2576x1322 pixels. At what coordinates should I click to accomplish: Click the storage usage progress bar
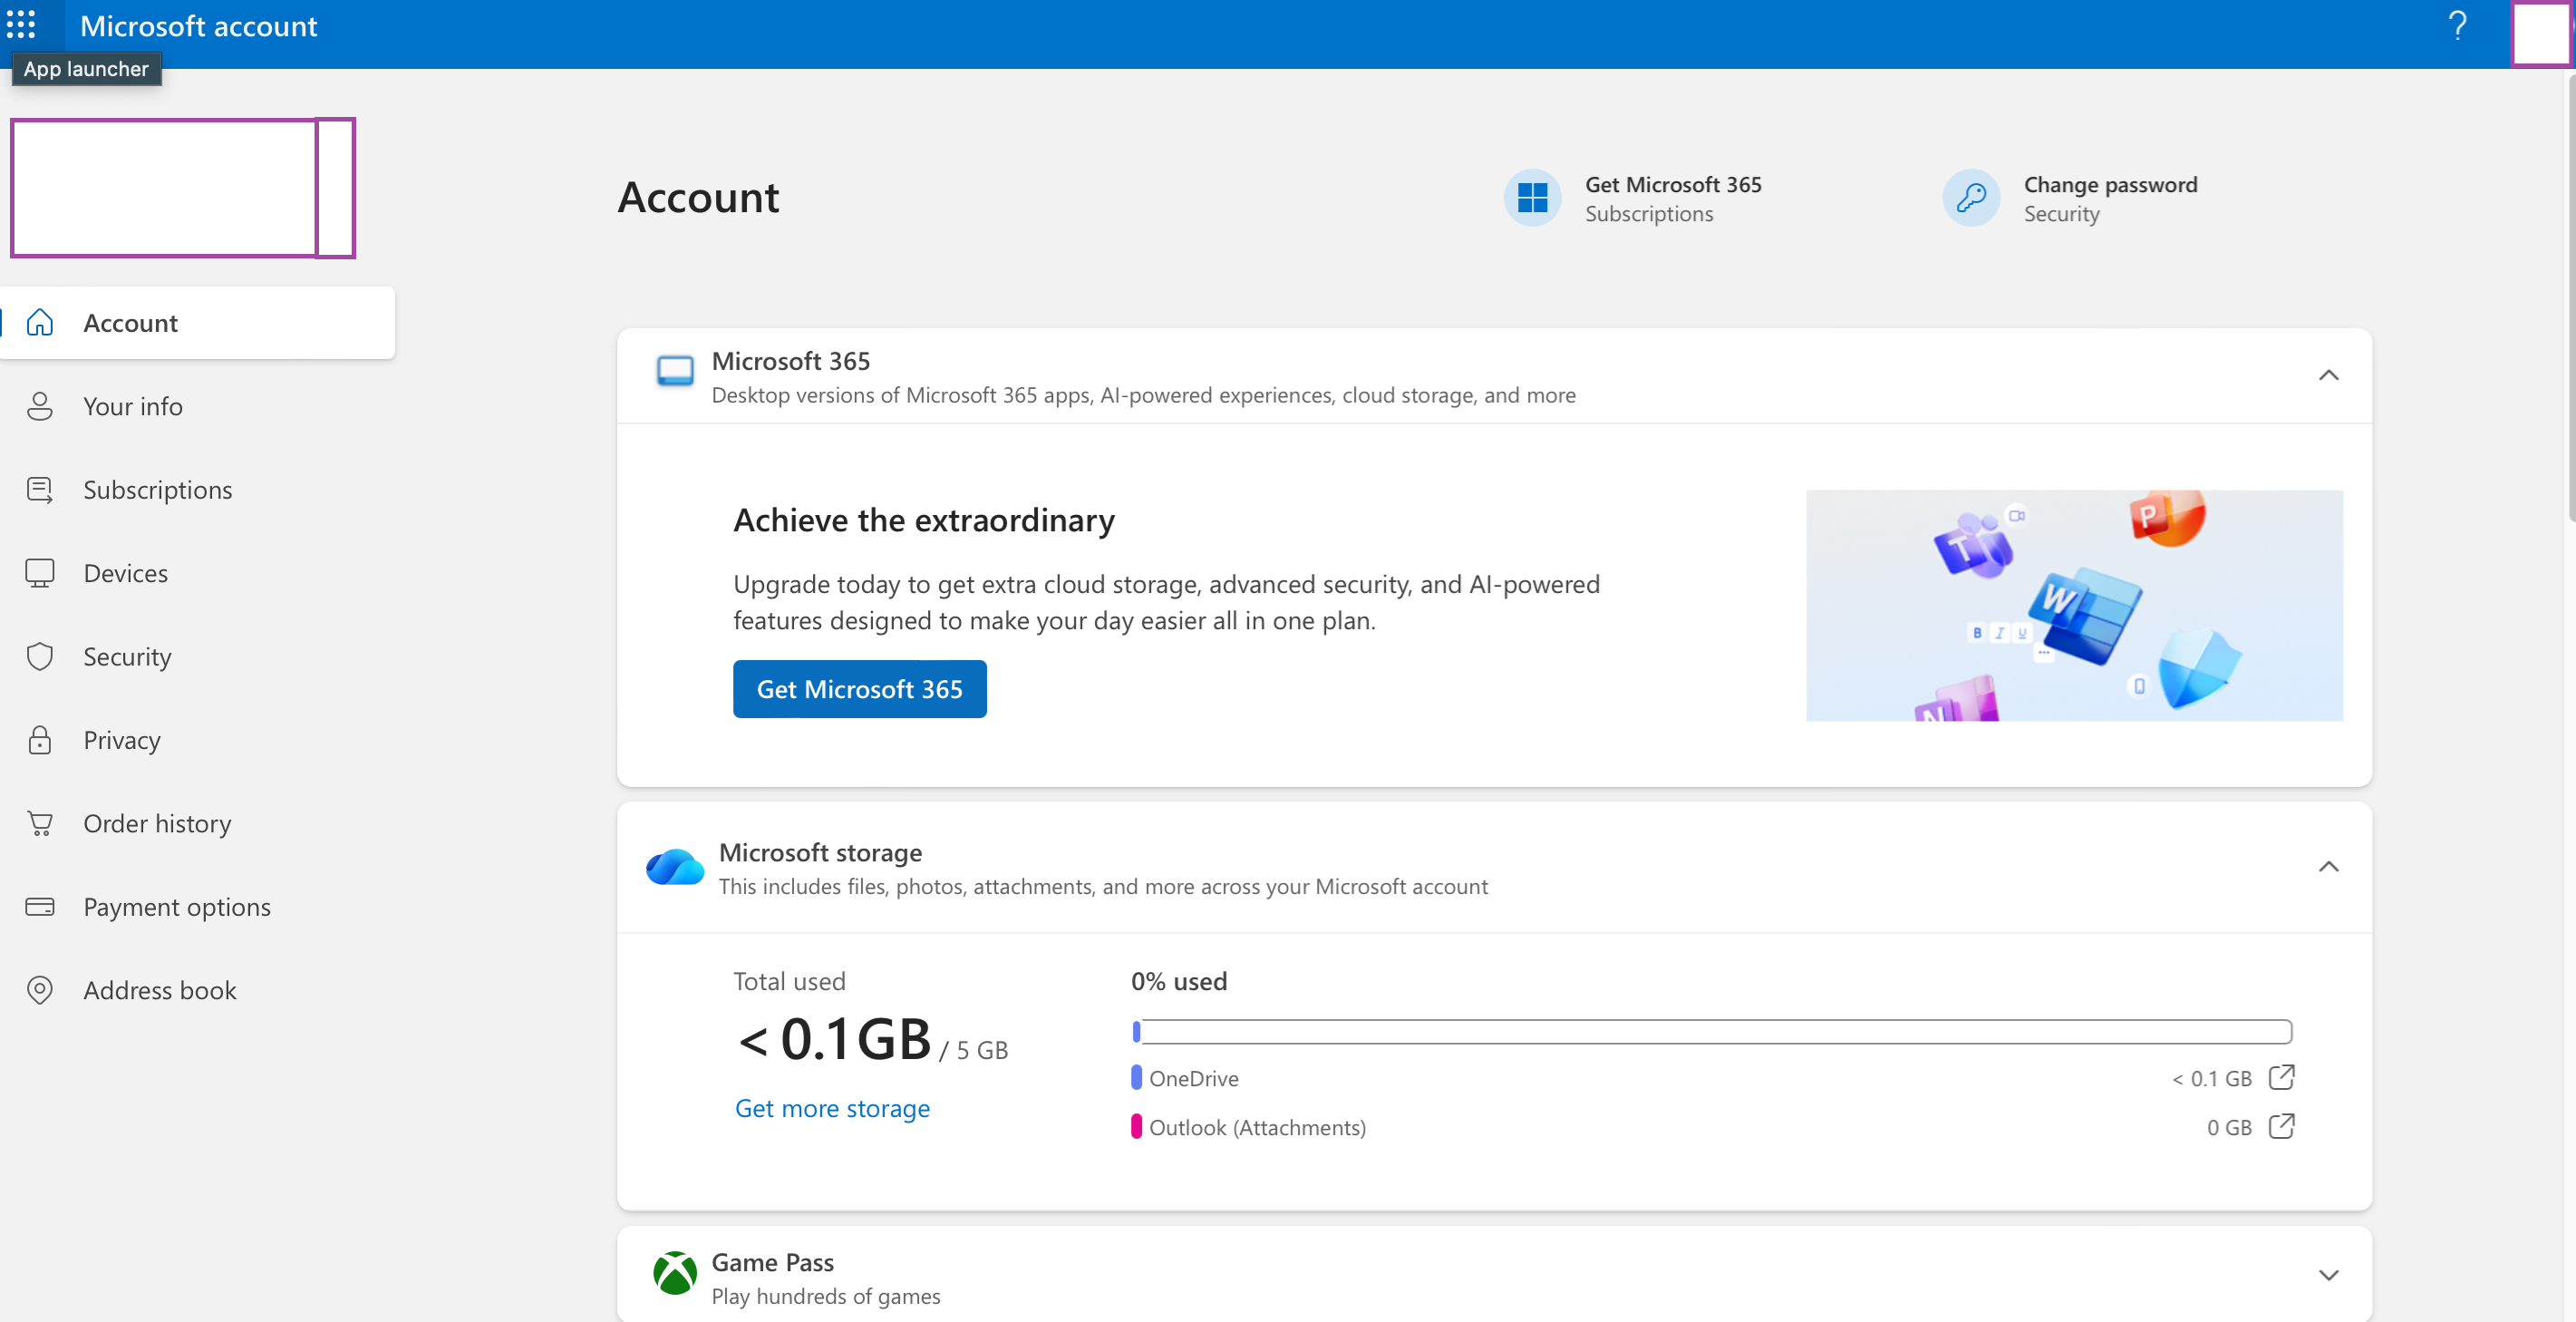pos(1711,1031)
